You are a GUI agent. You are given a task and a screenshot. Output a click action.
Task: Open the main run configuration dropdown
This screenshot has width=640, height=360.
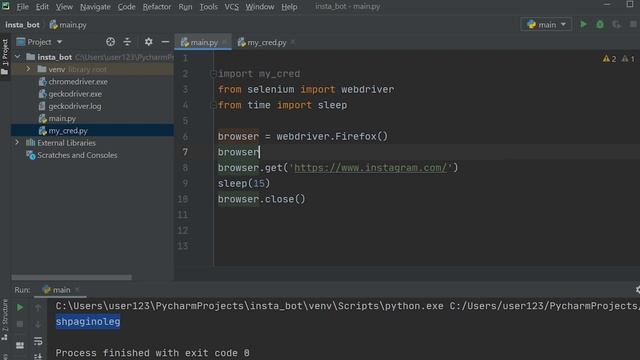[546, 24]
